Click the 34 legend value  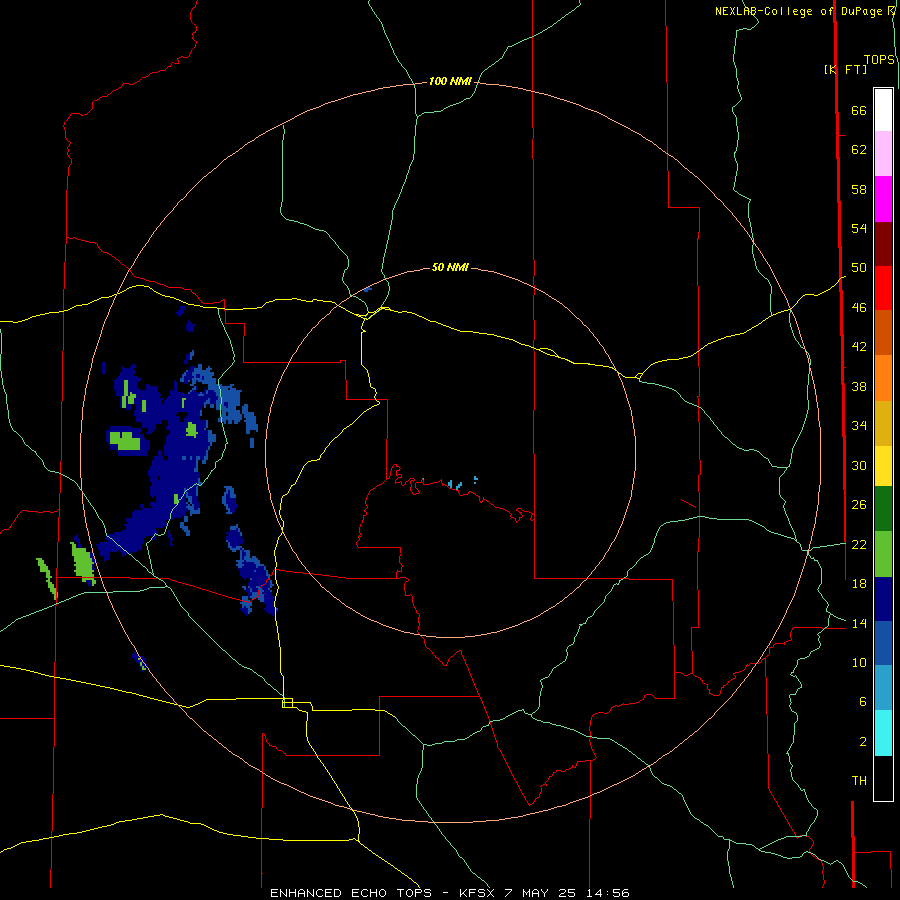click(x=859, y=425)
